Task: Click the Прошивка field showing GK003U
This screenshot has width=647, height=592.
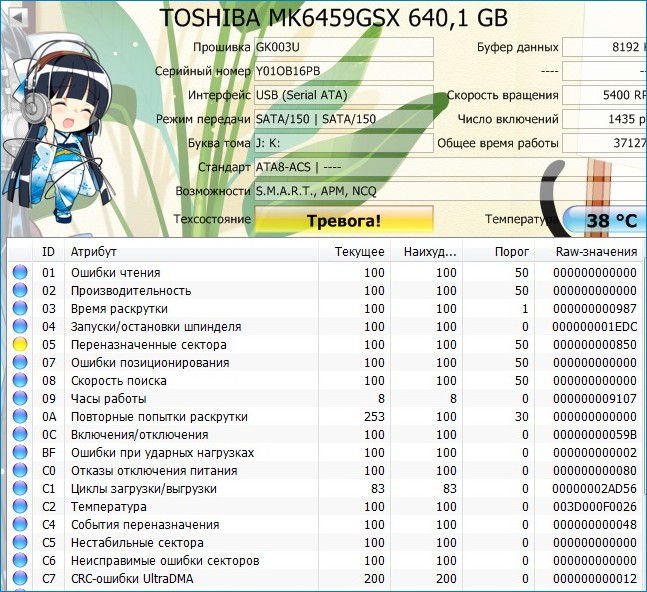Action: [x=344, y=47]
